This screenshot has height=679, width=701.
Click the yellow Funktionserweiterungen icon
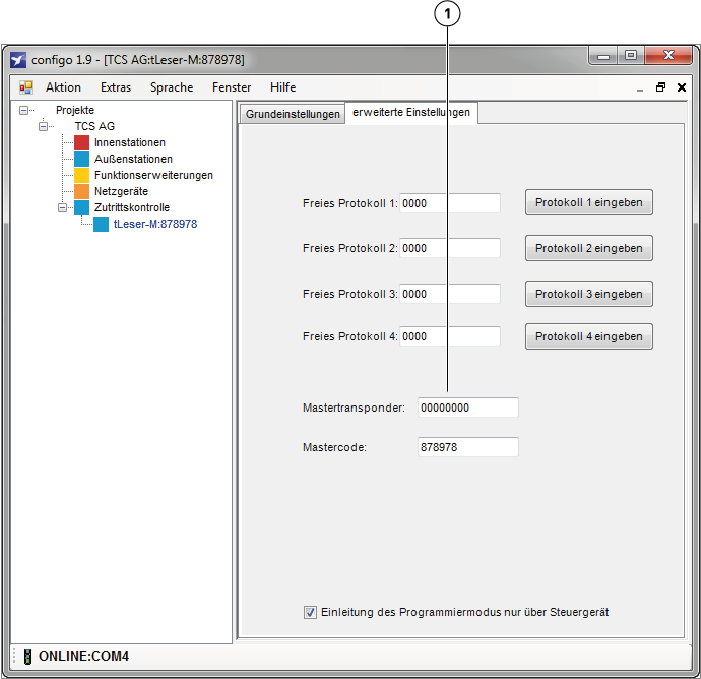pos(82,175)
